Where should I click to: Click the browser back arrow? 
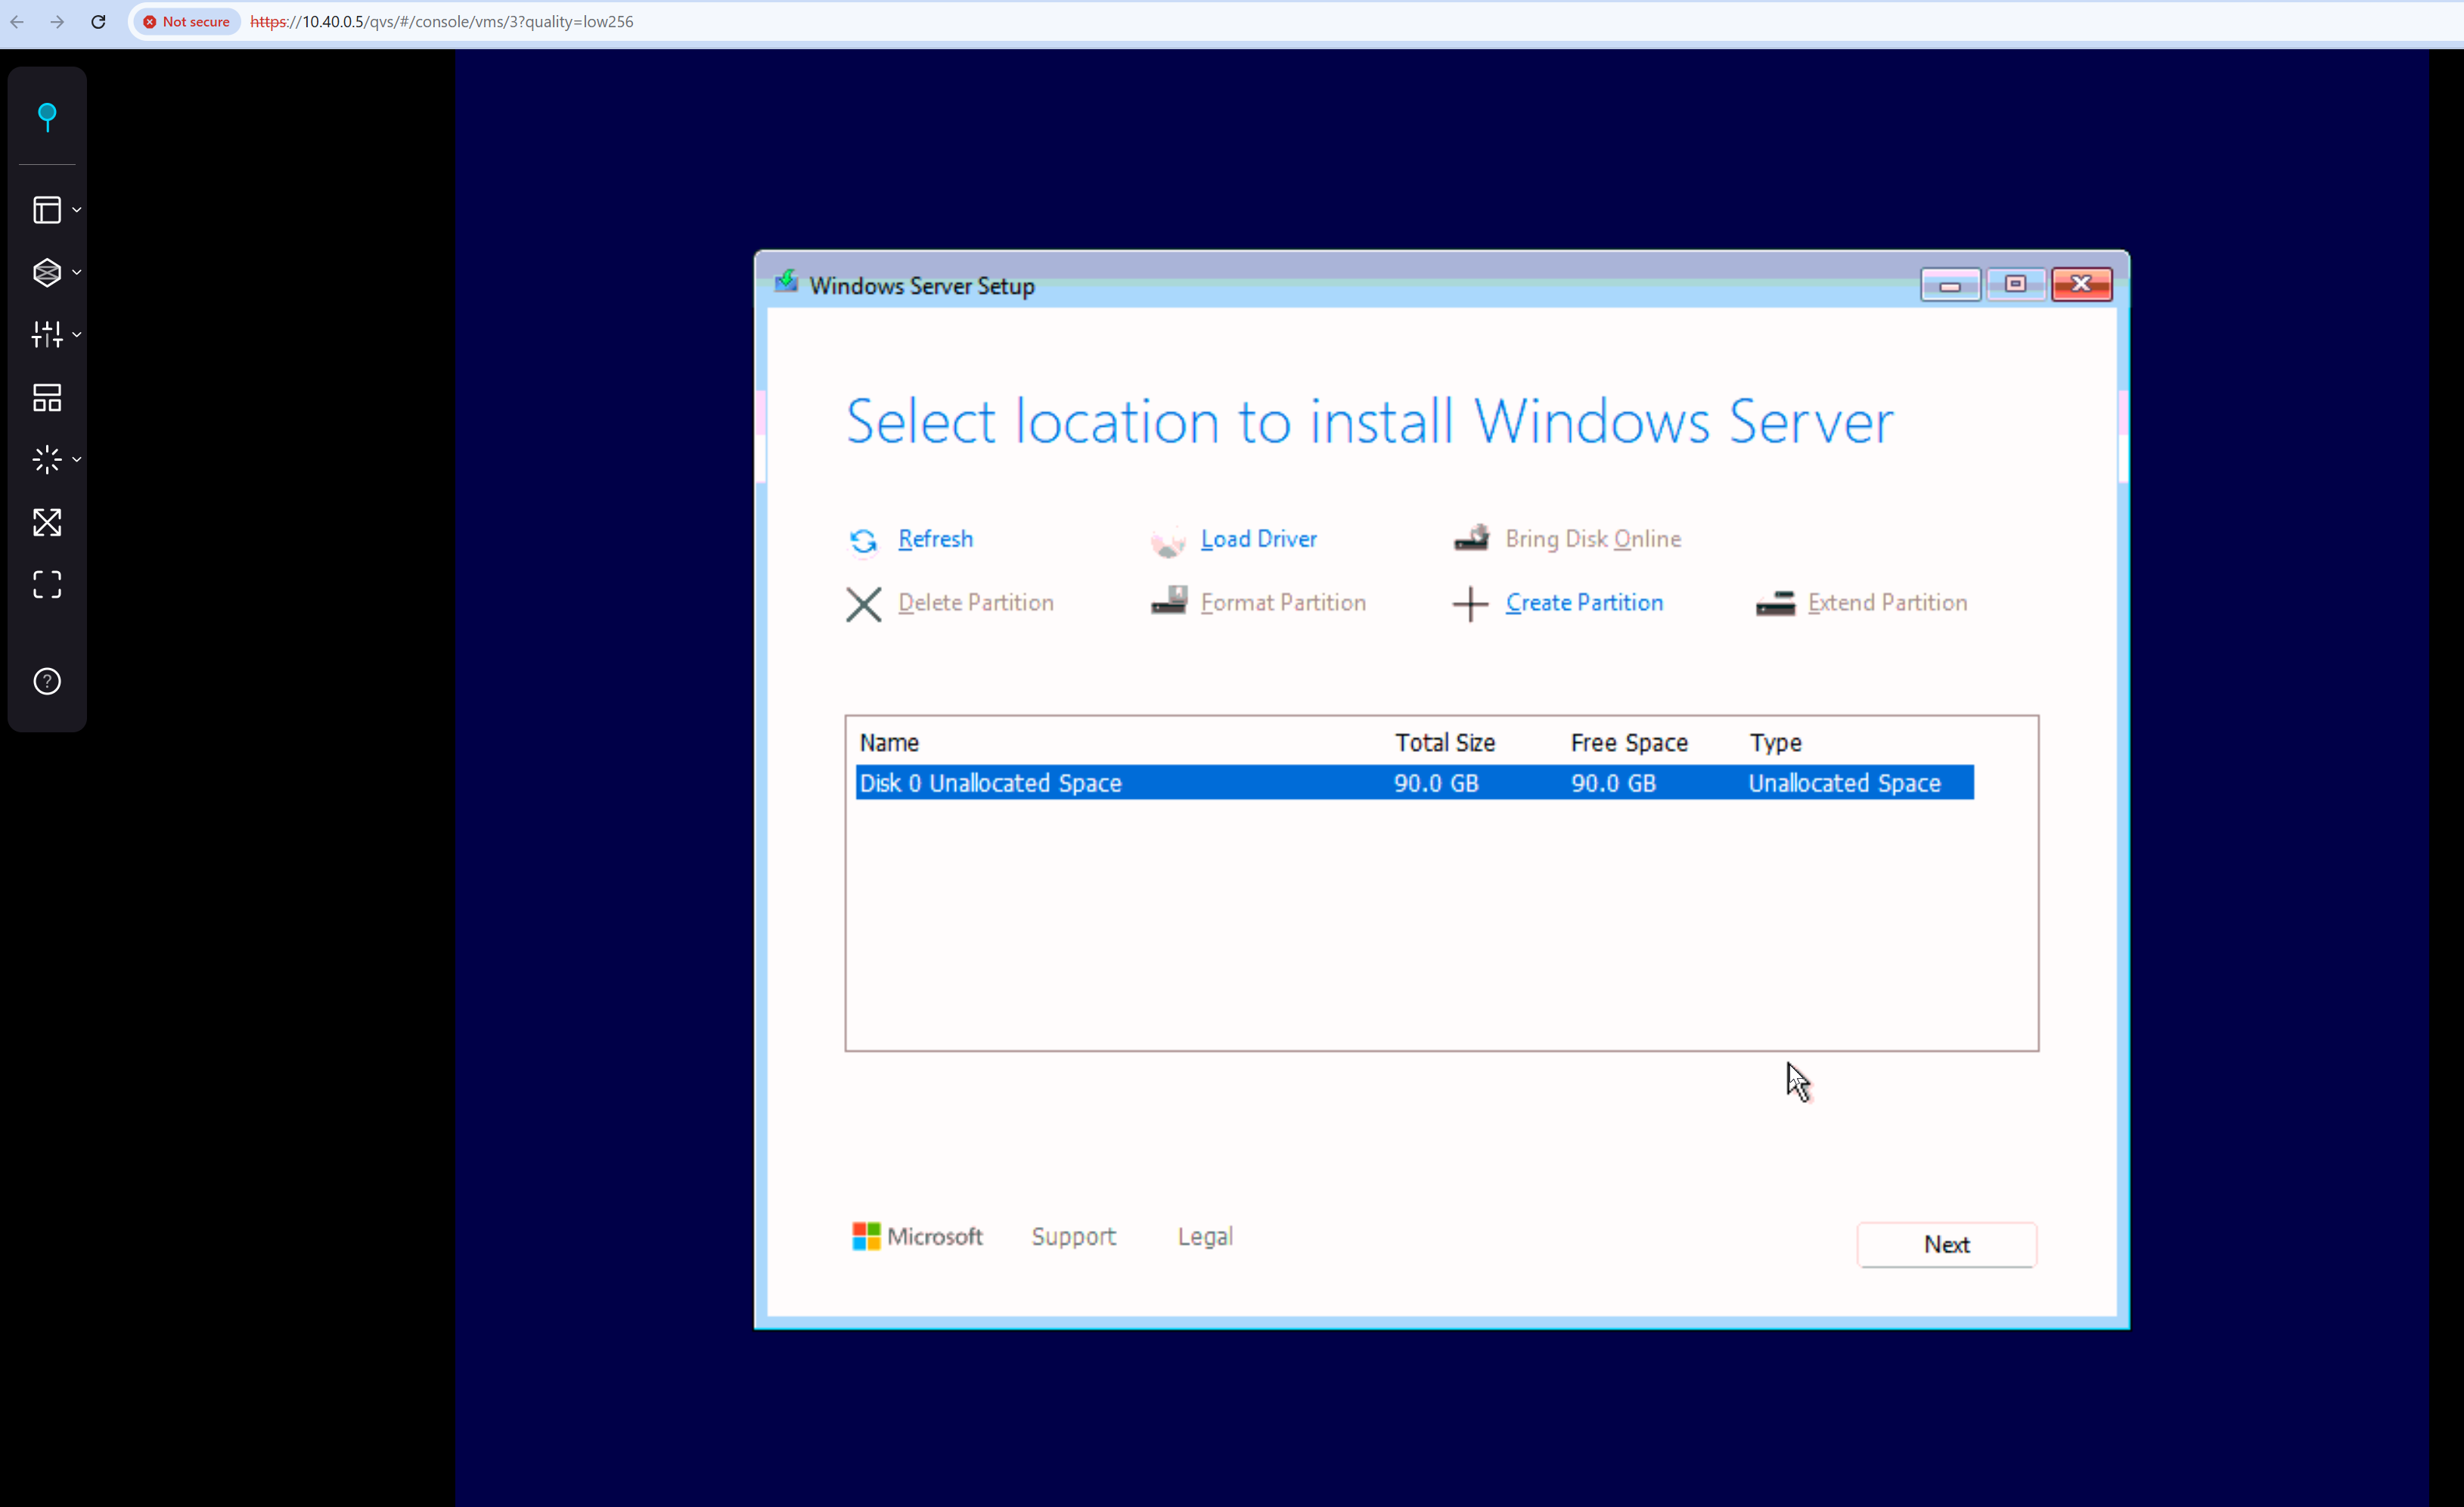coord(17,22)
